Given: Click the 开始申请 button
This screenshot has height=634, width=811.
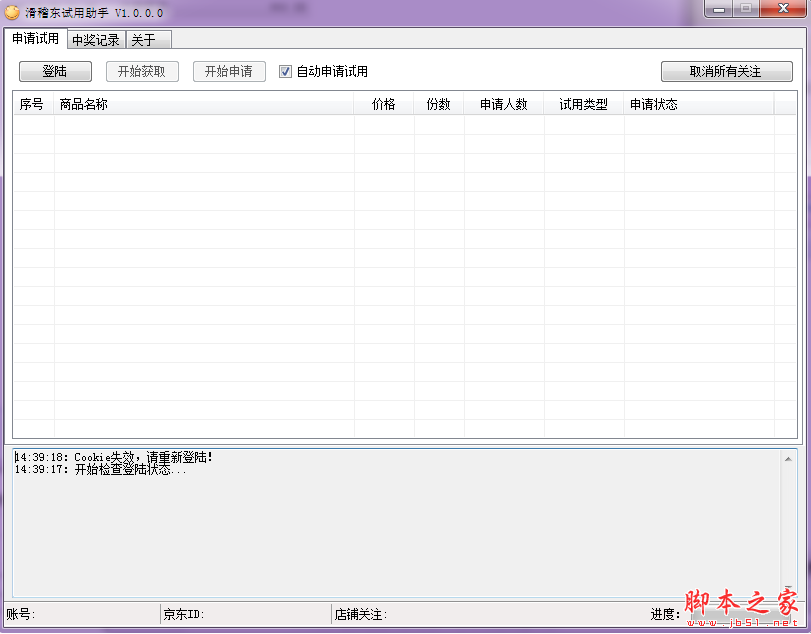Looking at the screenshot, I should [228, 71].
